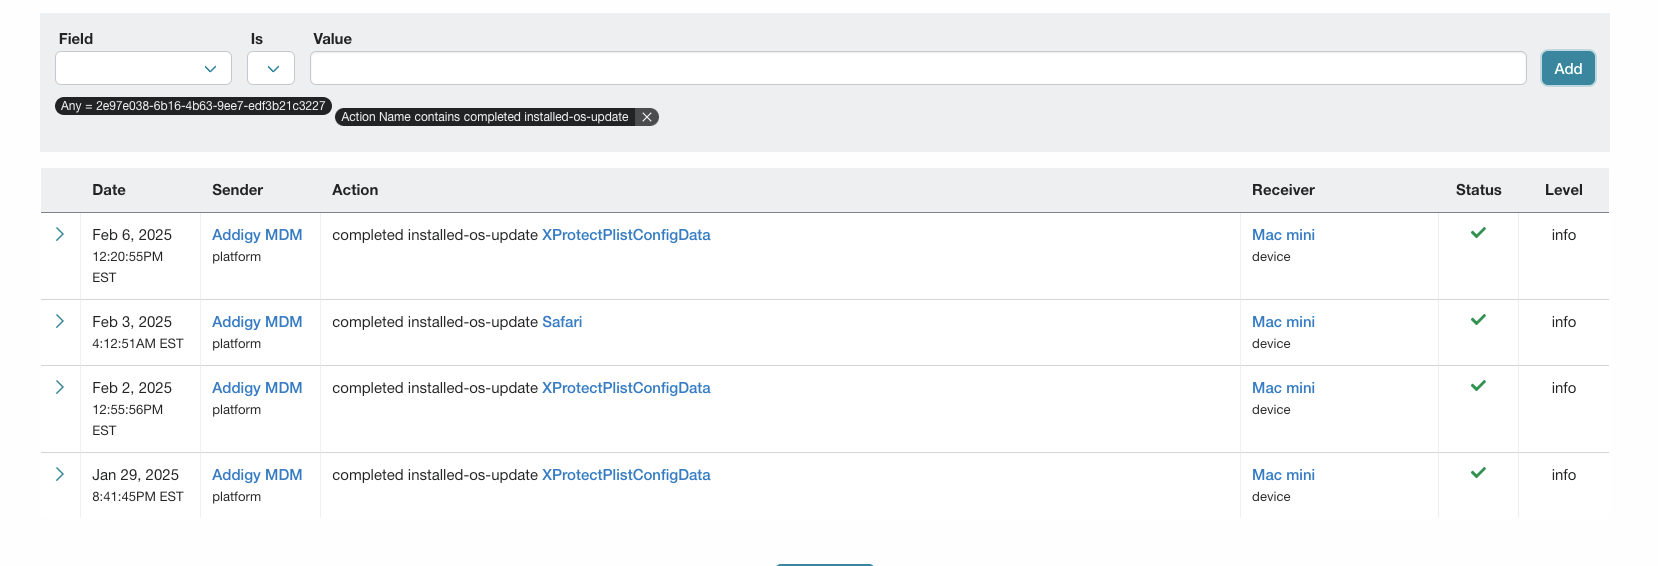Open Addigy MDM sender in Feb 6 row

click(x=257, y=235)
